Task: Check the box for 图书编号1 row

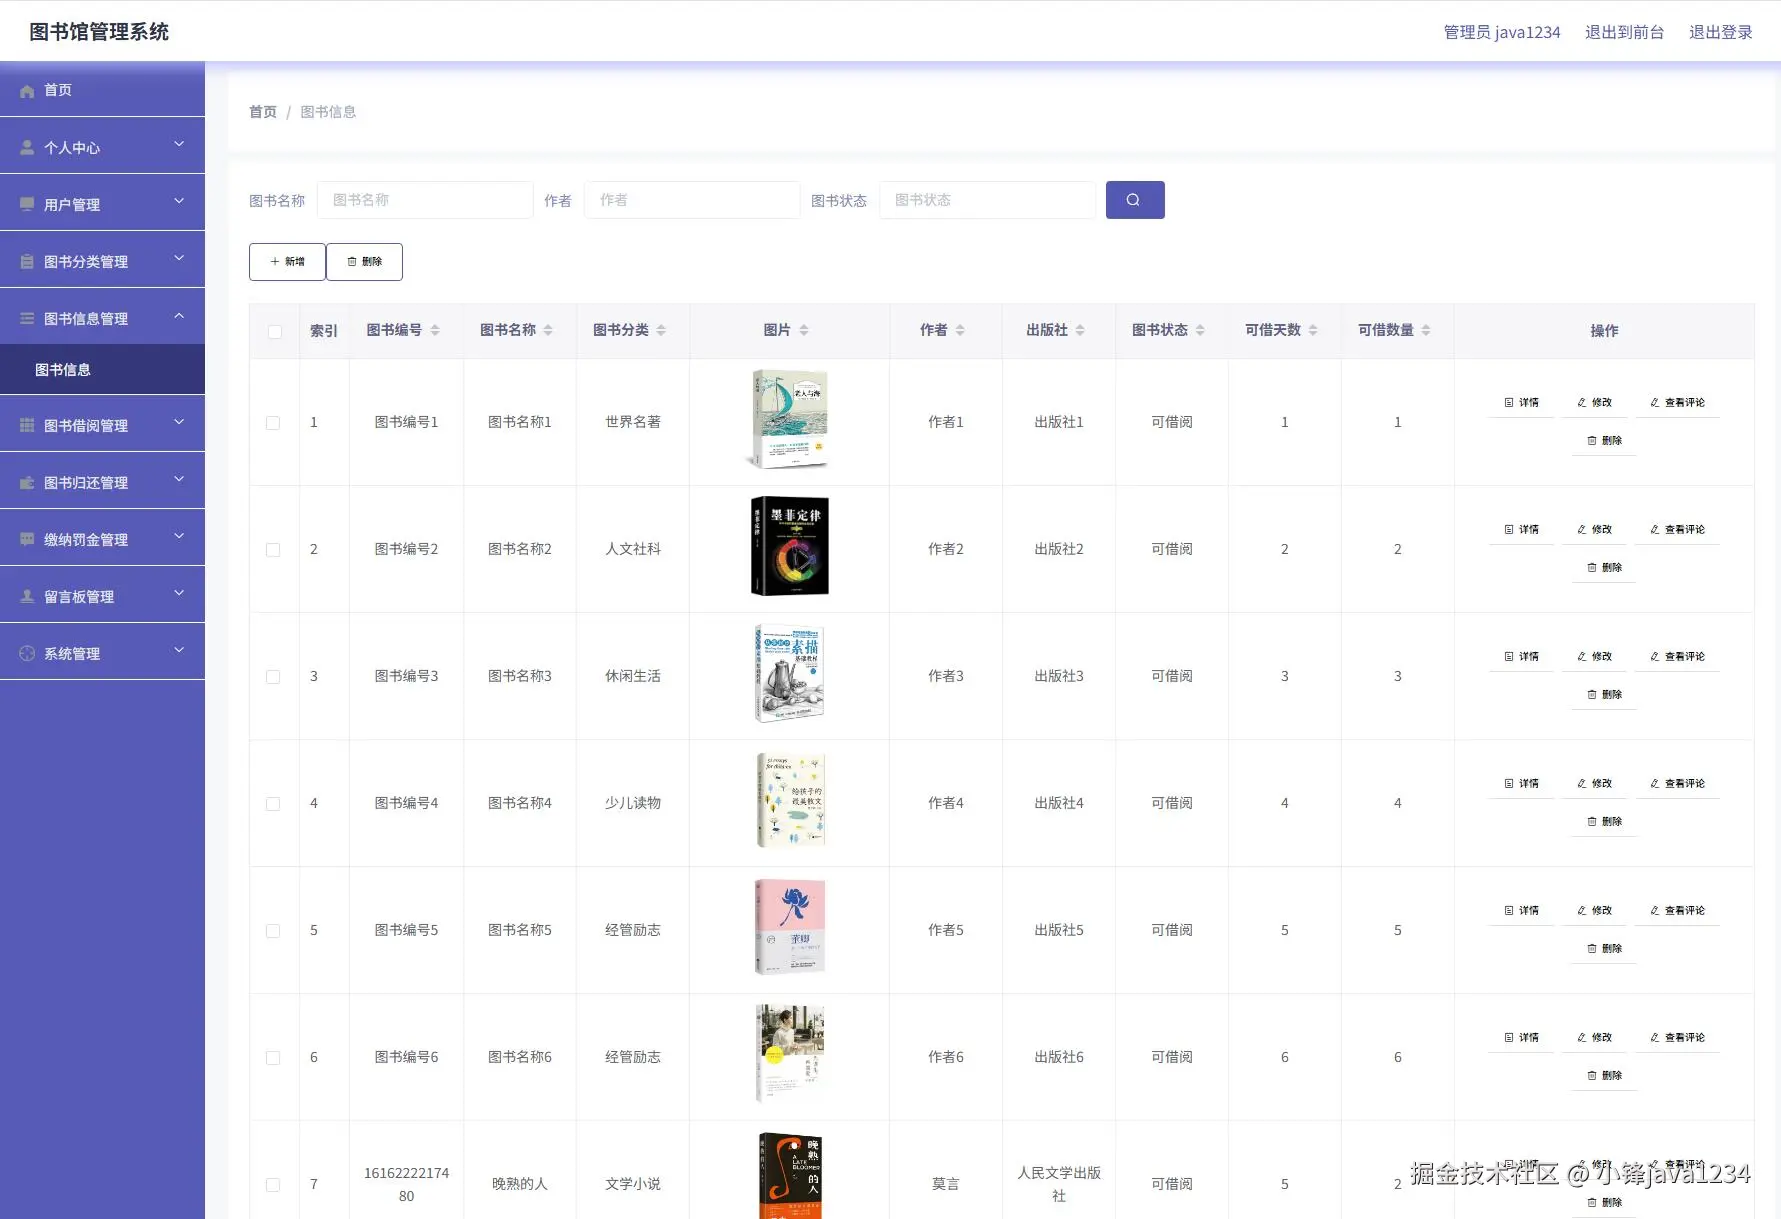Action: tap(273, 423)
